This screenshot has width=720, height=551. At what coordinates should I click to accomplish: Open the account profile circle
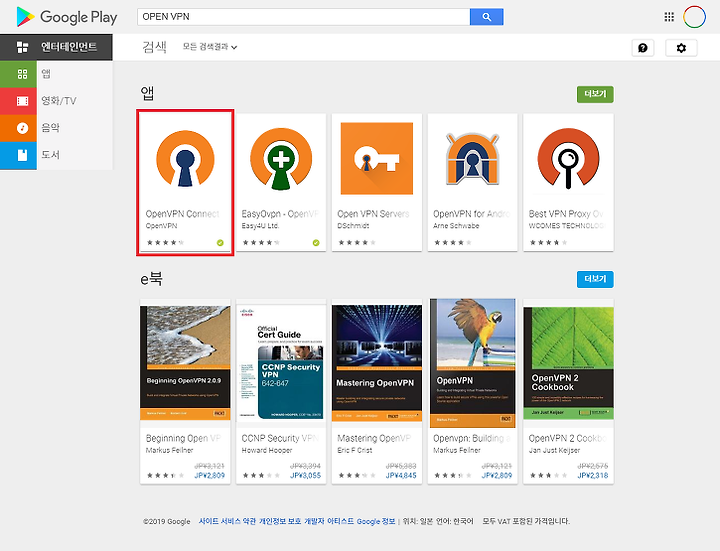point(694,17)
